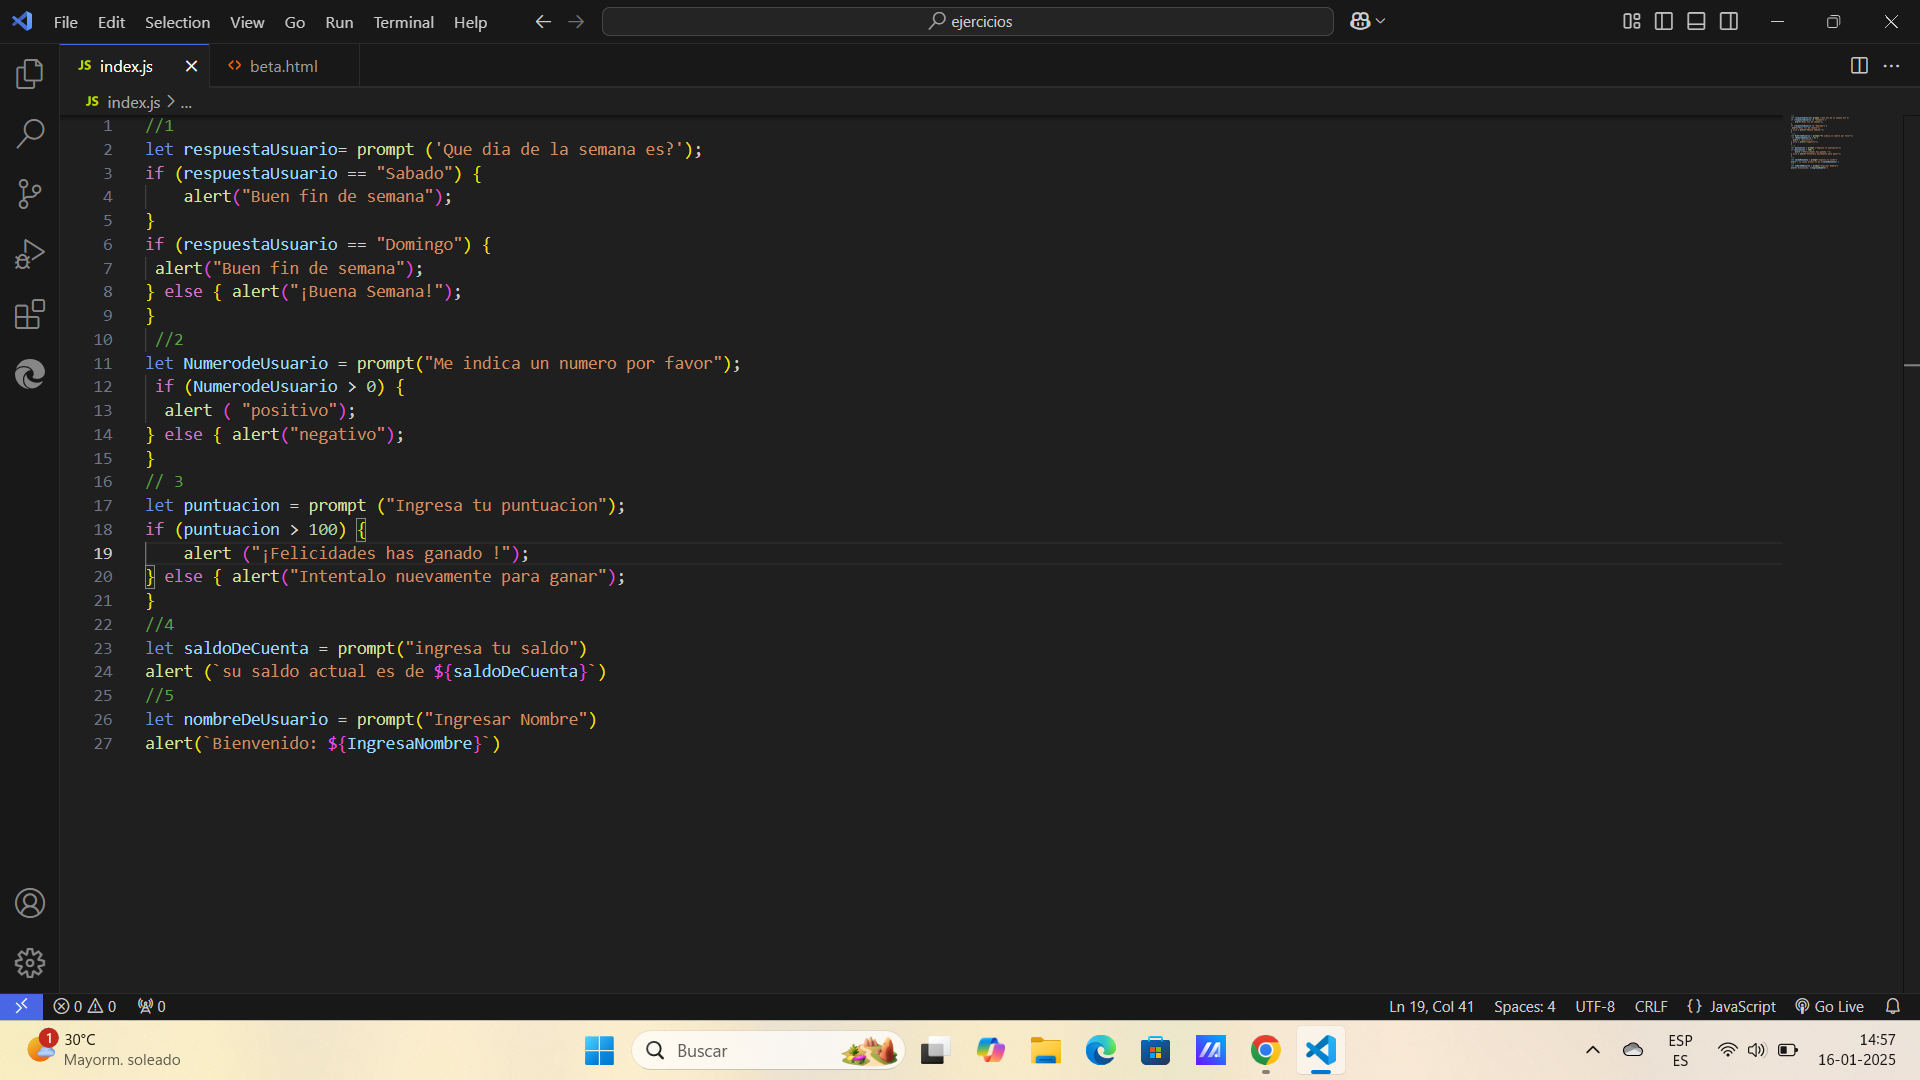1920x1080 pixels.
Task: Click the Remote window indicator in status bar
Action: tap(21, 1006)
